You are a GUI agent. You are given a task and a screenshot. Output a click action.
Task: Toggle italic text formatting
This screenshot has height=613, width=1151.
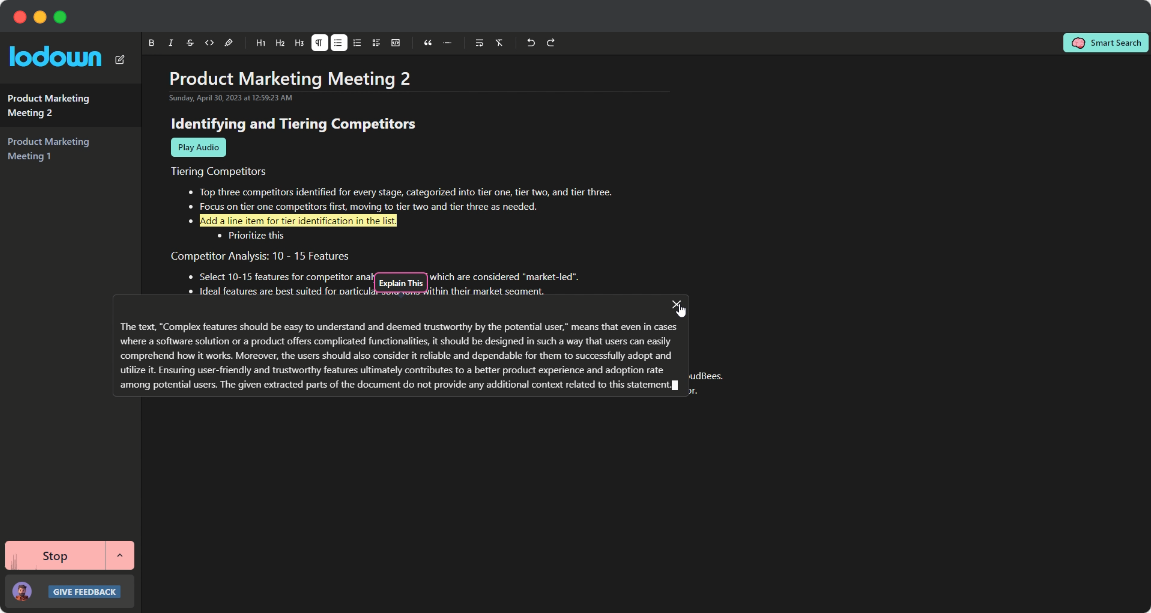(171, 43)
